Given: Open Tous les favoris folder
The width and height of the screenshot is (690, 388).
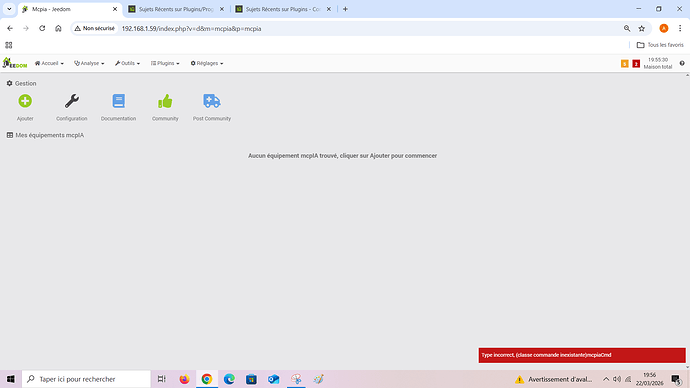Looking at the screenshot, I should point(660,45).
